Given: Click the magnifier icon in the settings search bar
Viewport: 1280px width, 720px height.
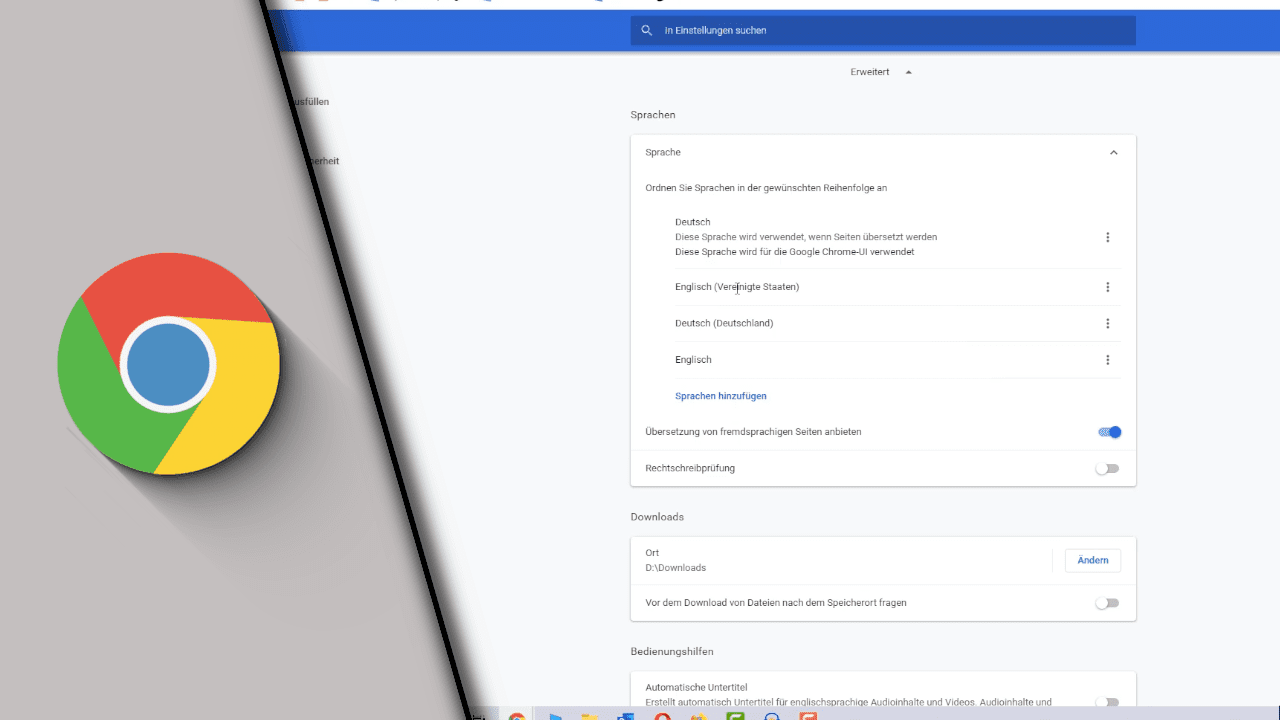Looking at the screenshot, I should [x=647, y=30].
